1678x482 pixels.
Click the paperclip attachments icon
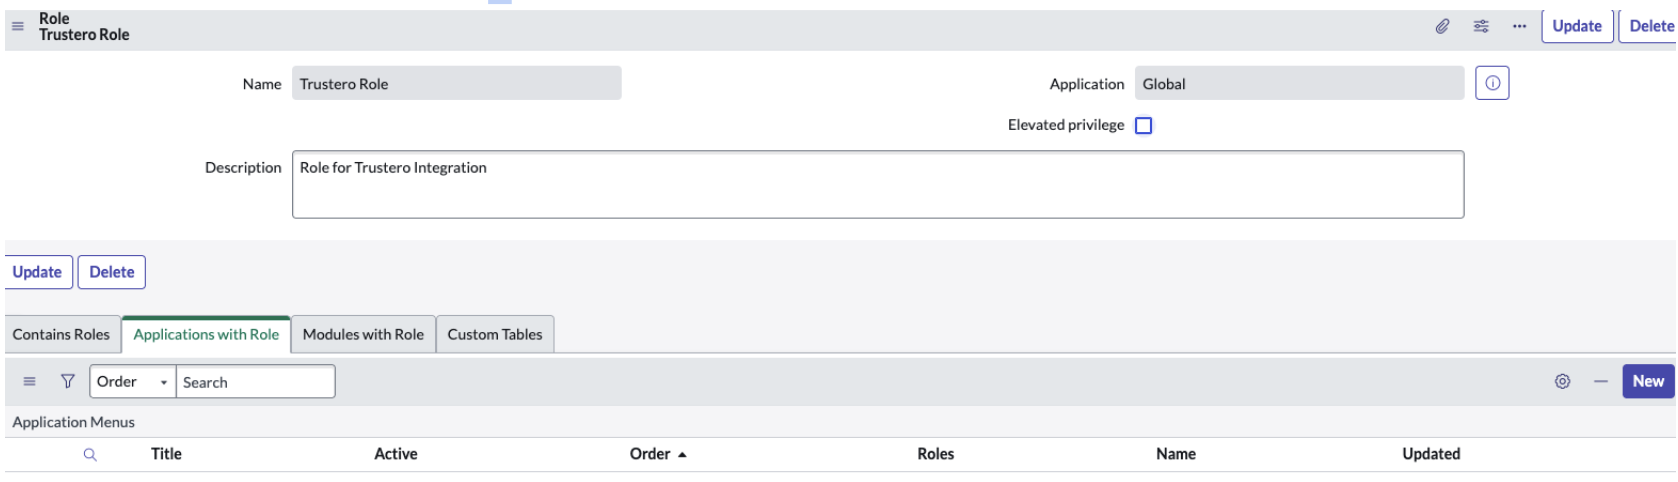pyautogui.click(x=1442, y=26)
